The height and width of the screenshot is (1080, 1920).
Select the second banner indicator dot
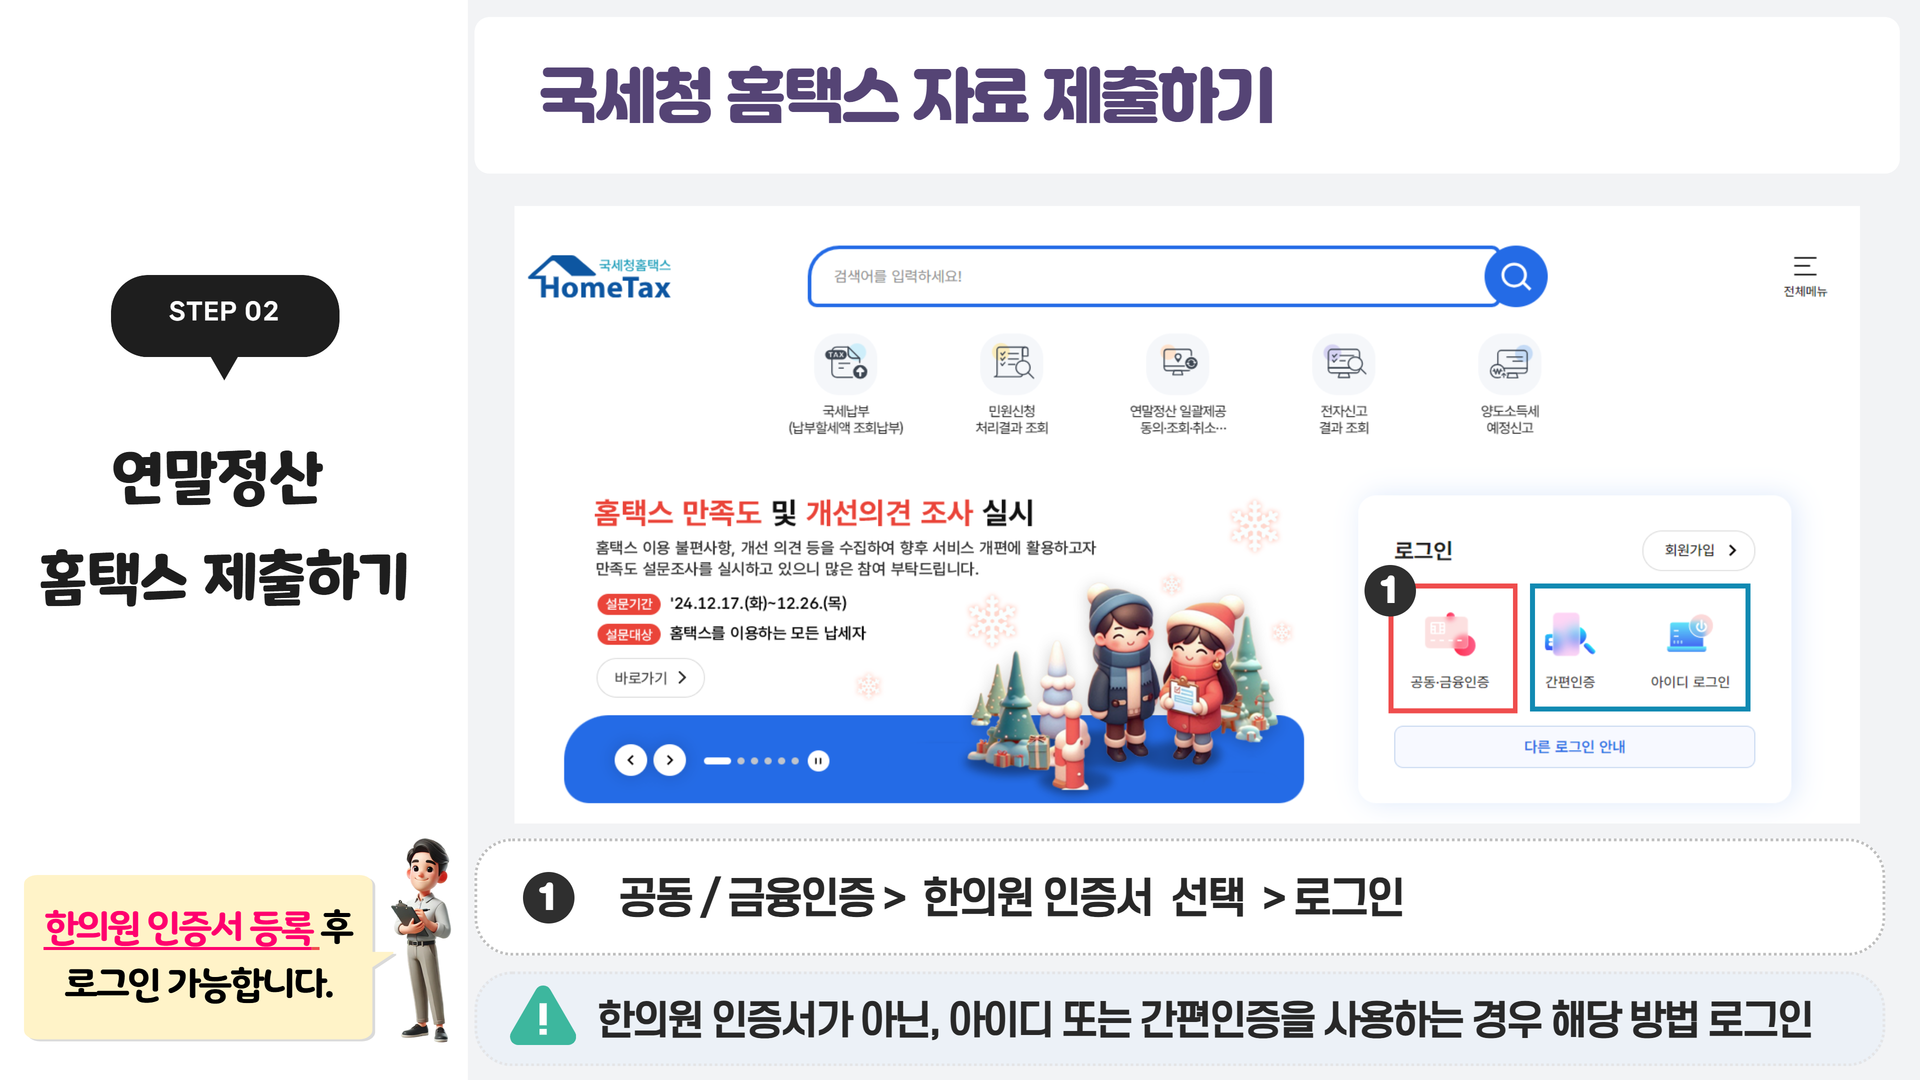click(741, 761)
